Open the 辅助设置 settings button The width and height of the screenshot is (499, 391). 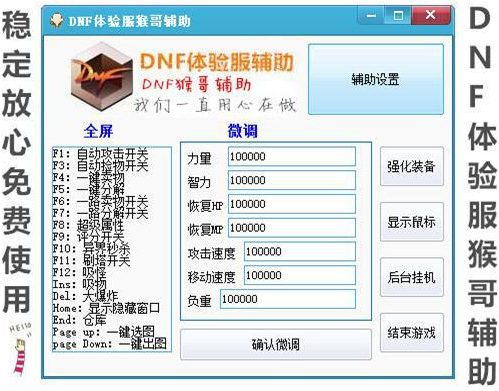376,79
